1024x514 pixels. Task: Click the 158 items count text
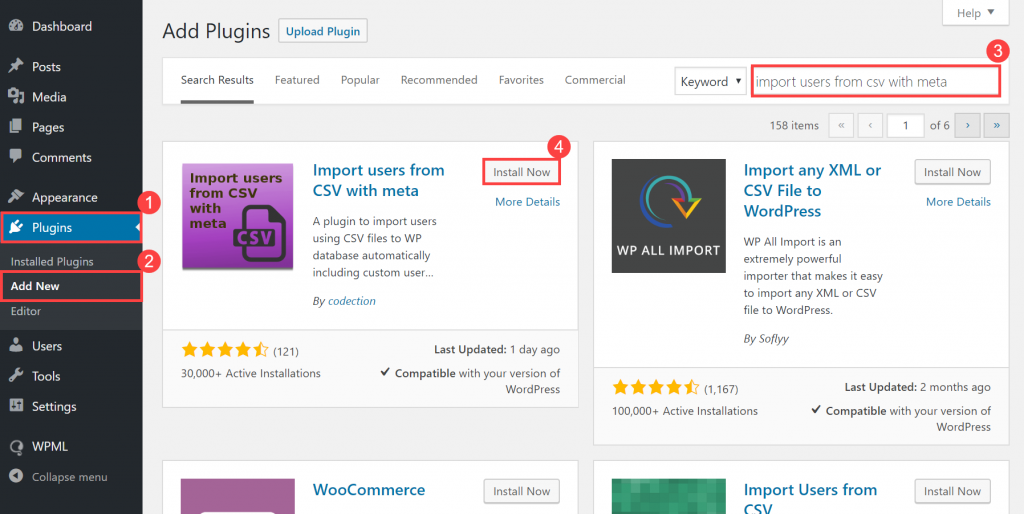[x=794, y=125]
